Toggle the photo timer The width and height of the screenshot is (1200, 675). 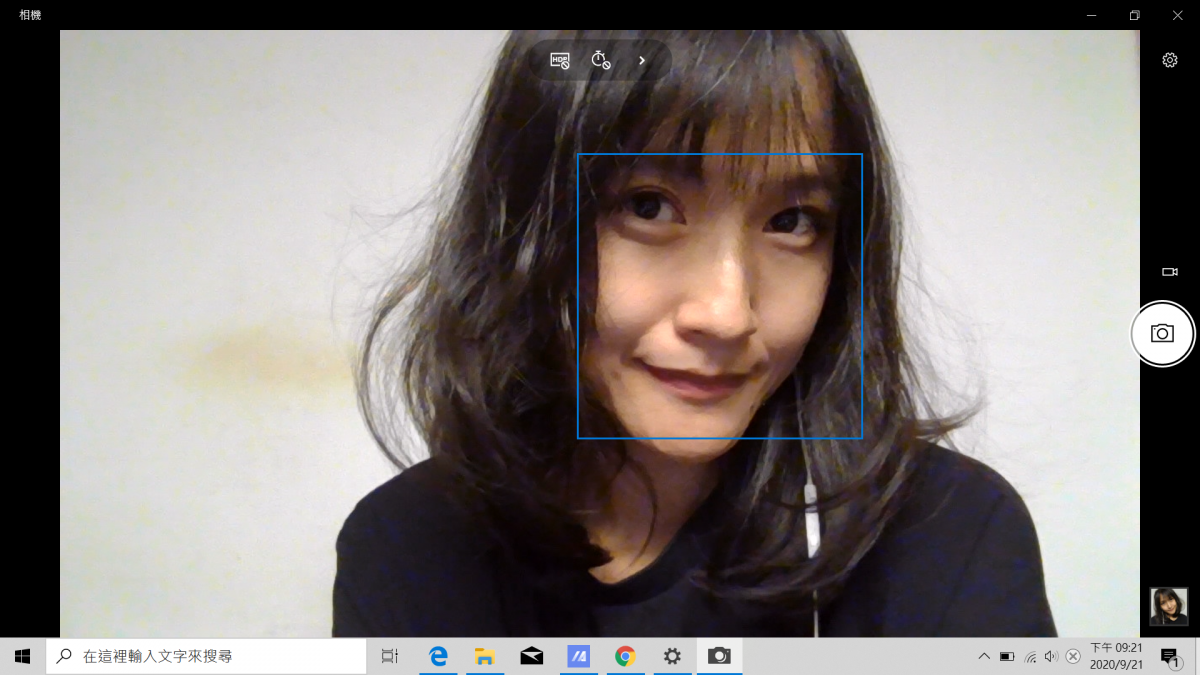click(600, 60)
